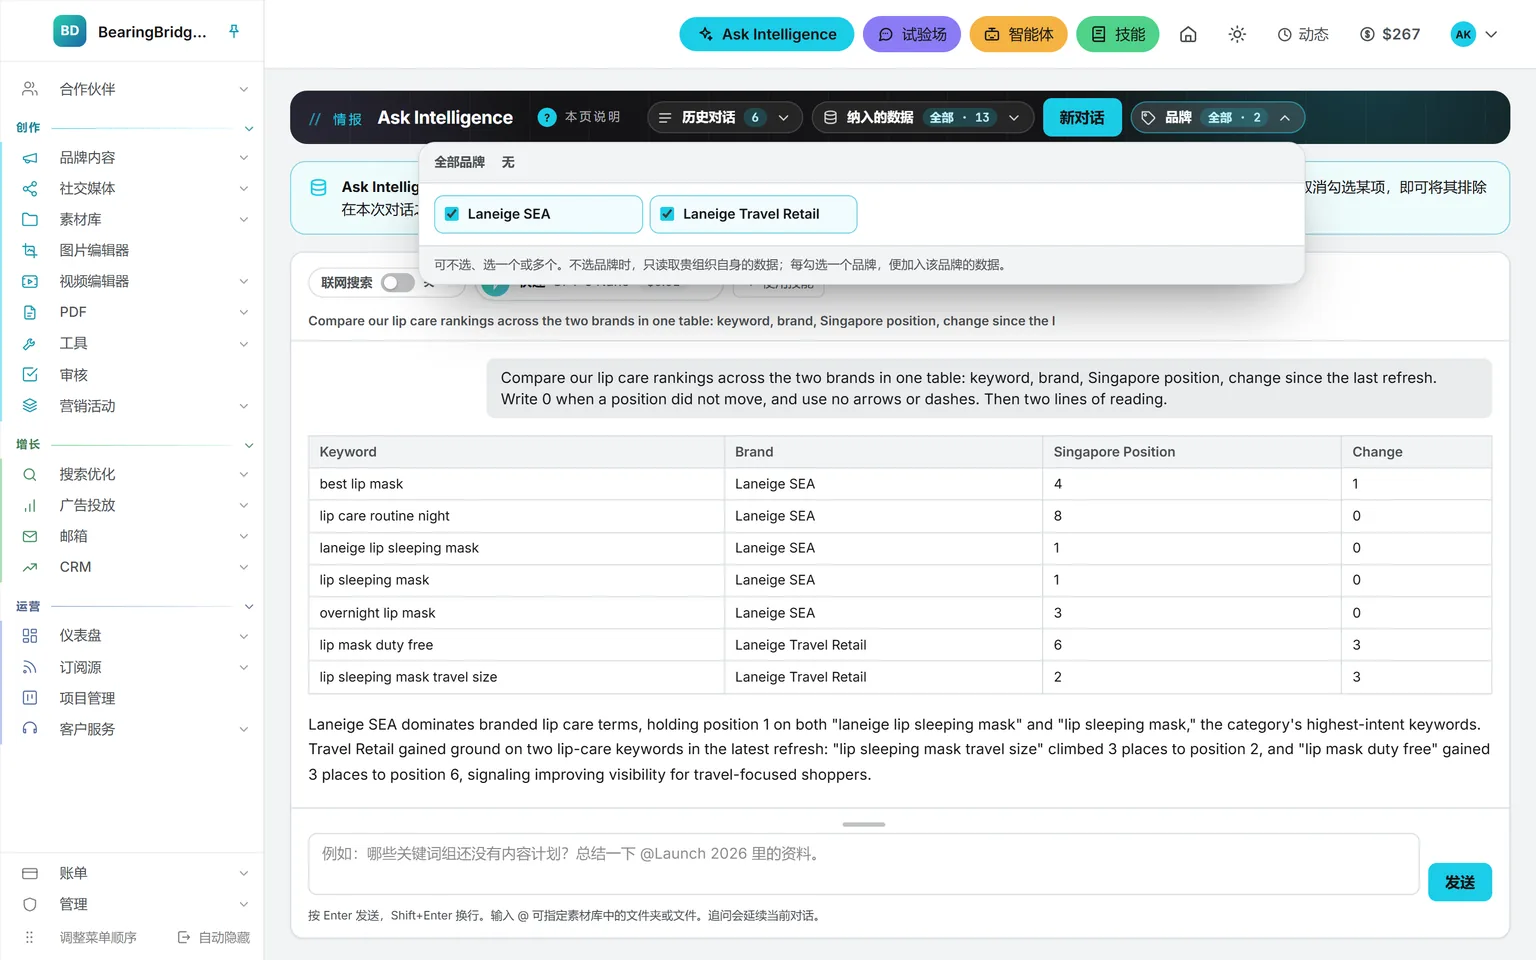Click the message input box
Viewport: 1536px width, 960px height.
click(x=863, y=864)
